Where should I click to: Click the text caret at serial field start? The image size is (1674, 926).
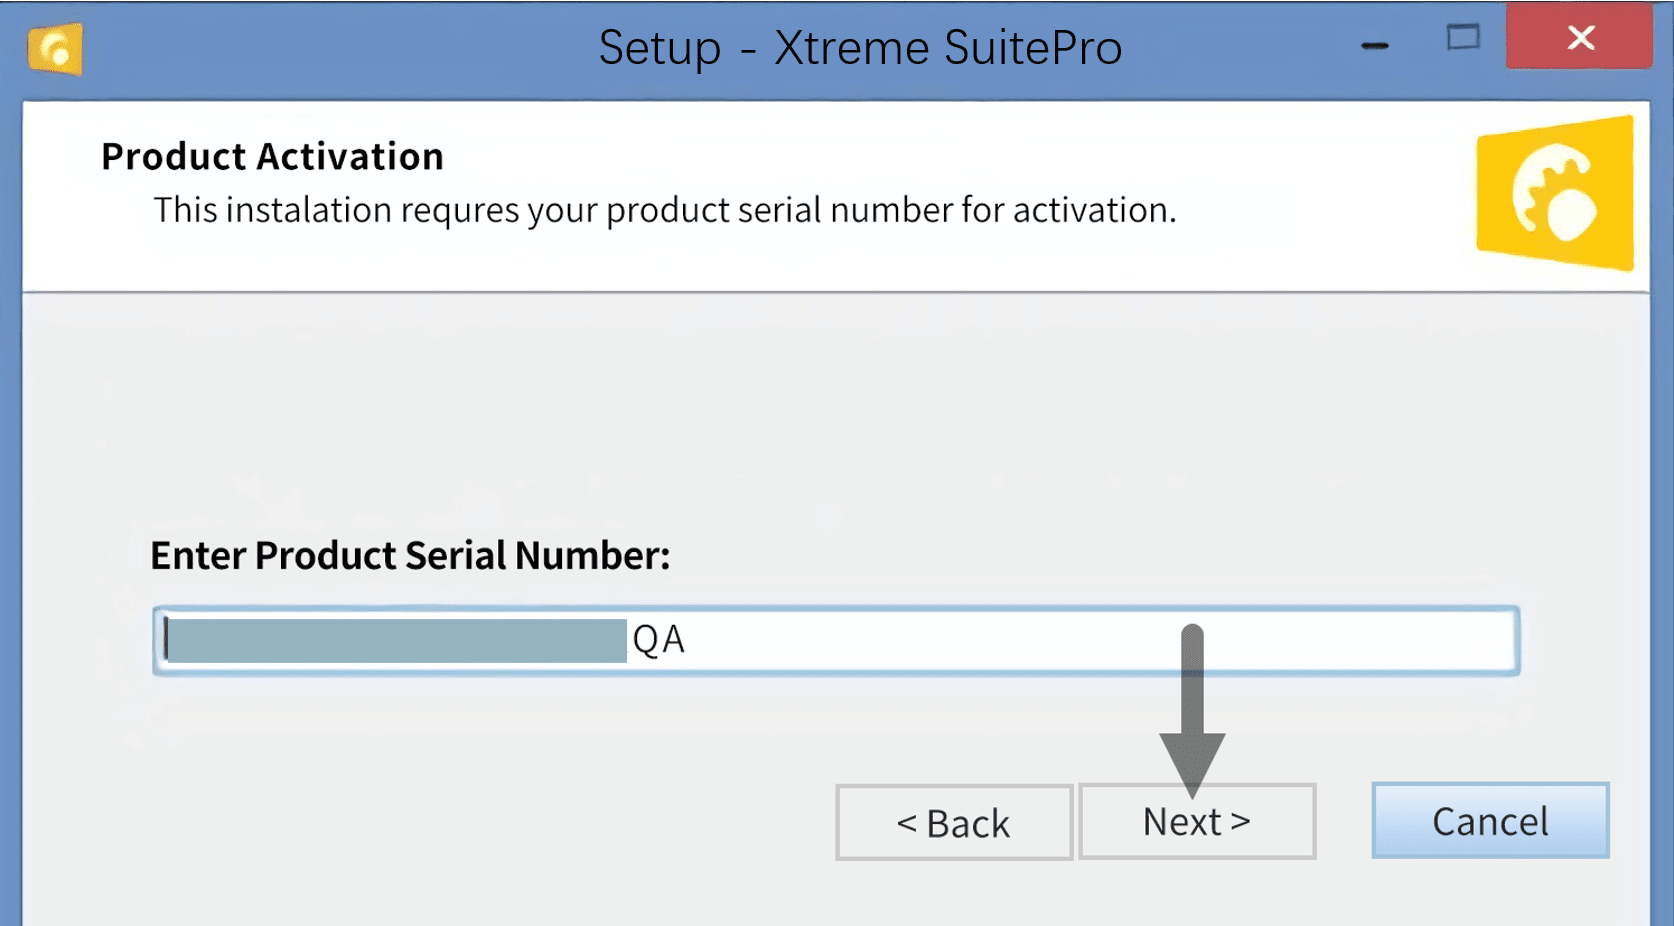[x=166, y=640]
